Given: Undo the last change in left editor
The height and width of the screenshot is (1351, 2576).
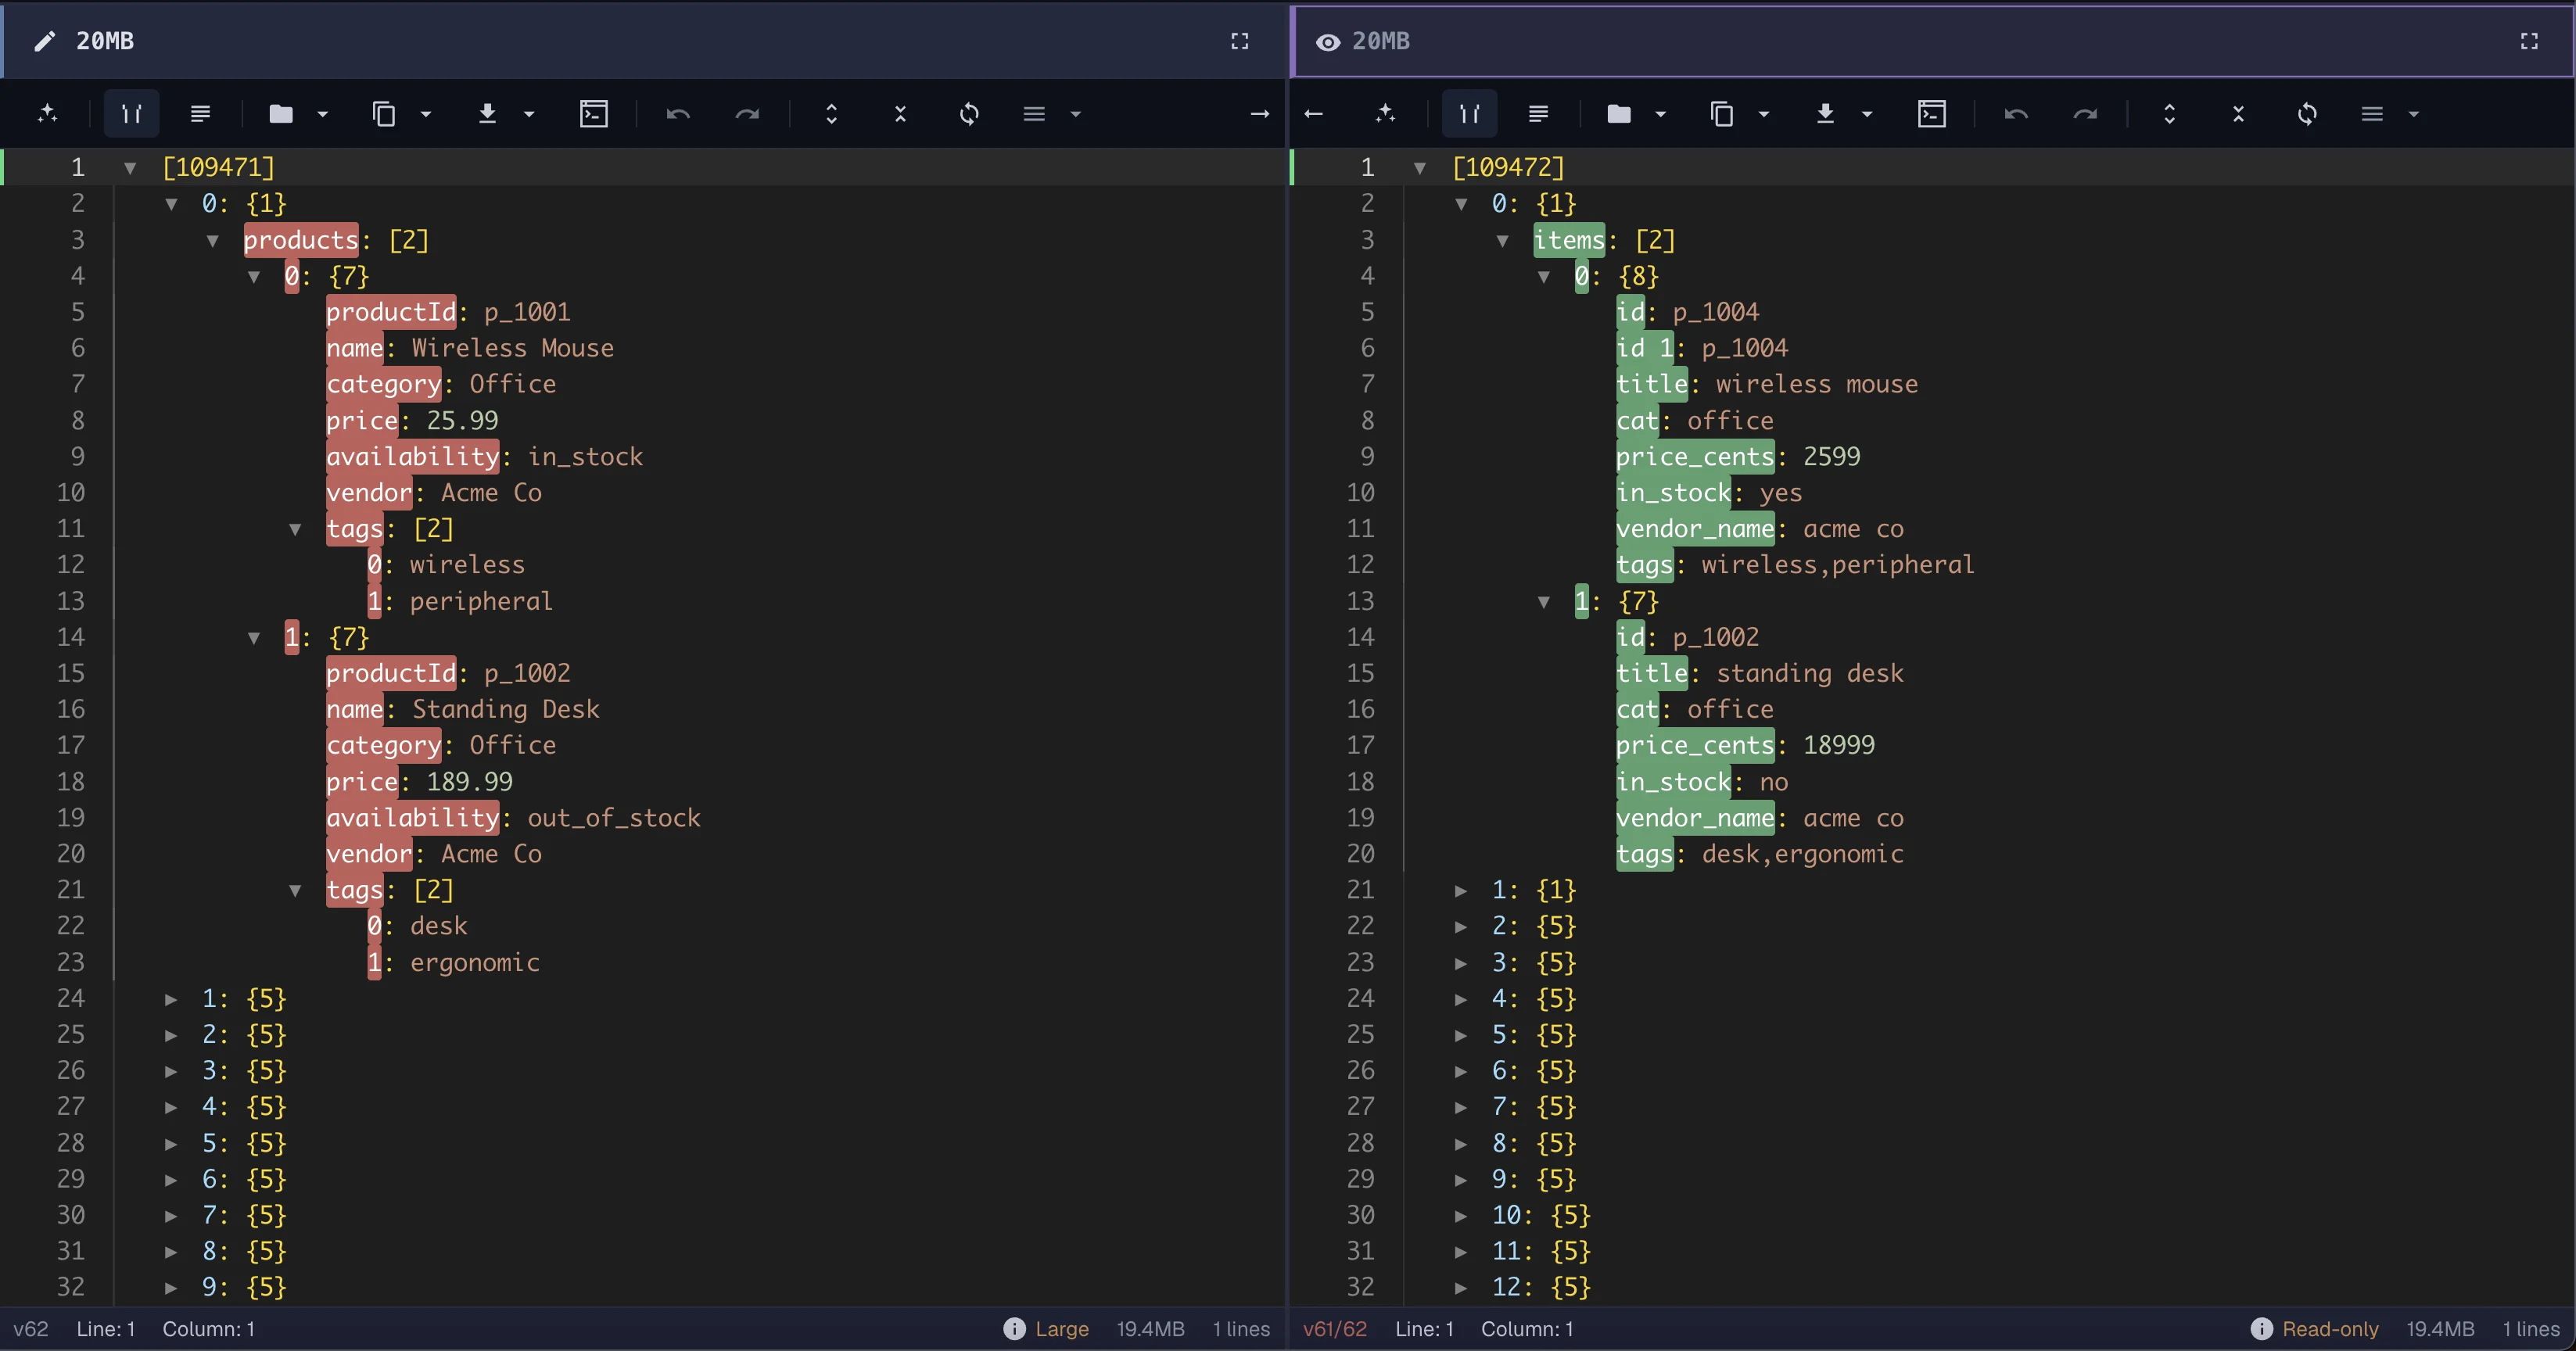Looking at the screenshot, I should 678,113.
